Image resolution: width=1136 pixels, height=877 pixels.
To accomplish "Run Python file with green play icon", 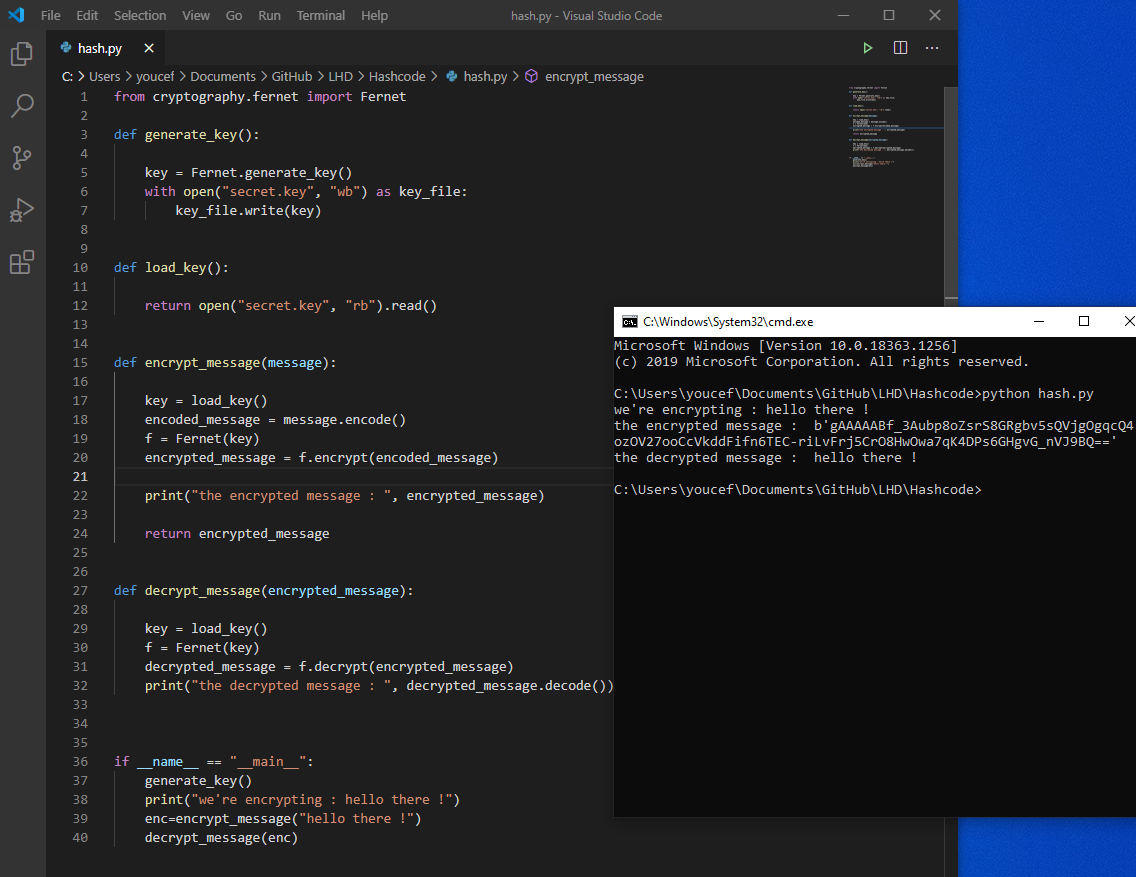I will tap(867, 48).
